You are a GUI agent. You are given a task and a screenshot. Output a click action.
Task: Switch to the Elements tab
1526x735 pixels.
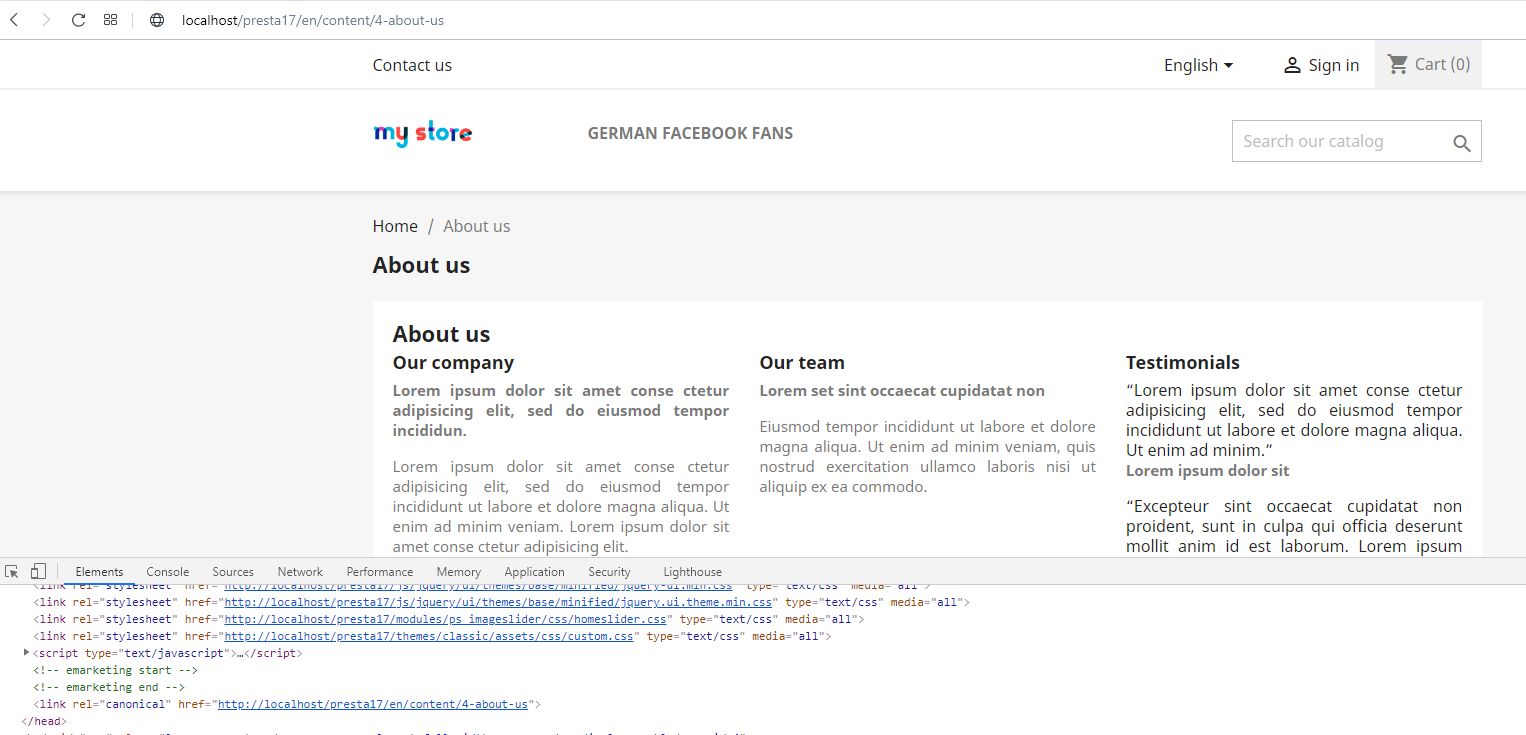pyautogui.click(x=99, y=572)
